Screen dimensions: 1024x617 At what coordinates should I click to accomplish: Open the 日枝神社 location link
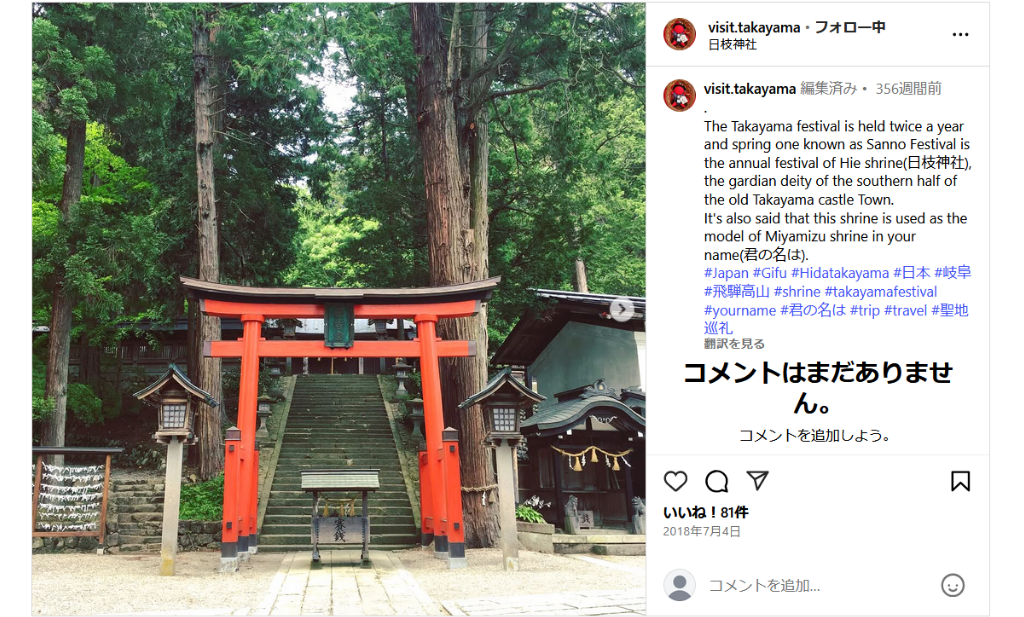coord(732,44)
